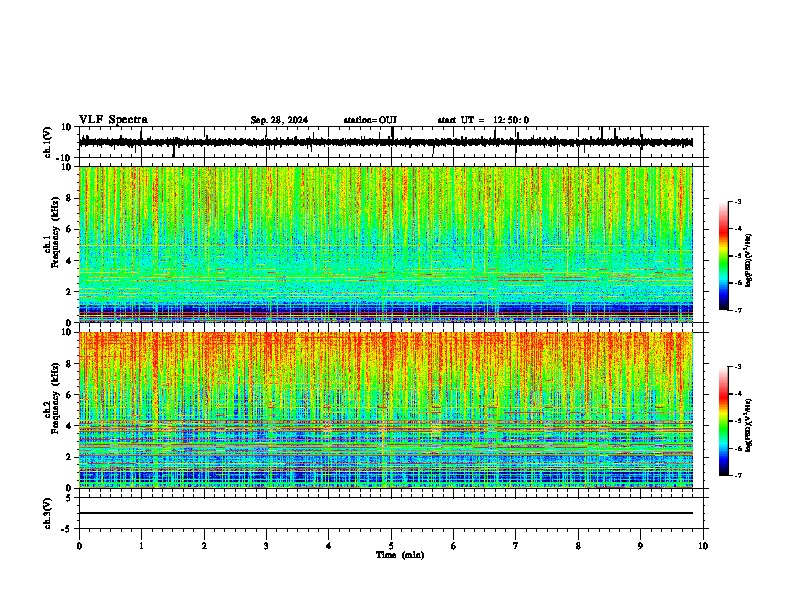
Task: Click the ch.1 spectrogram color scale bar
Action: pos(723,256)
